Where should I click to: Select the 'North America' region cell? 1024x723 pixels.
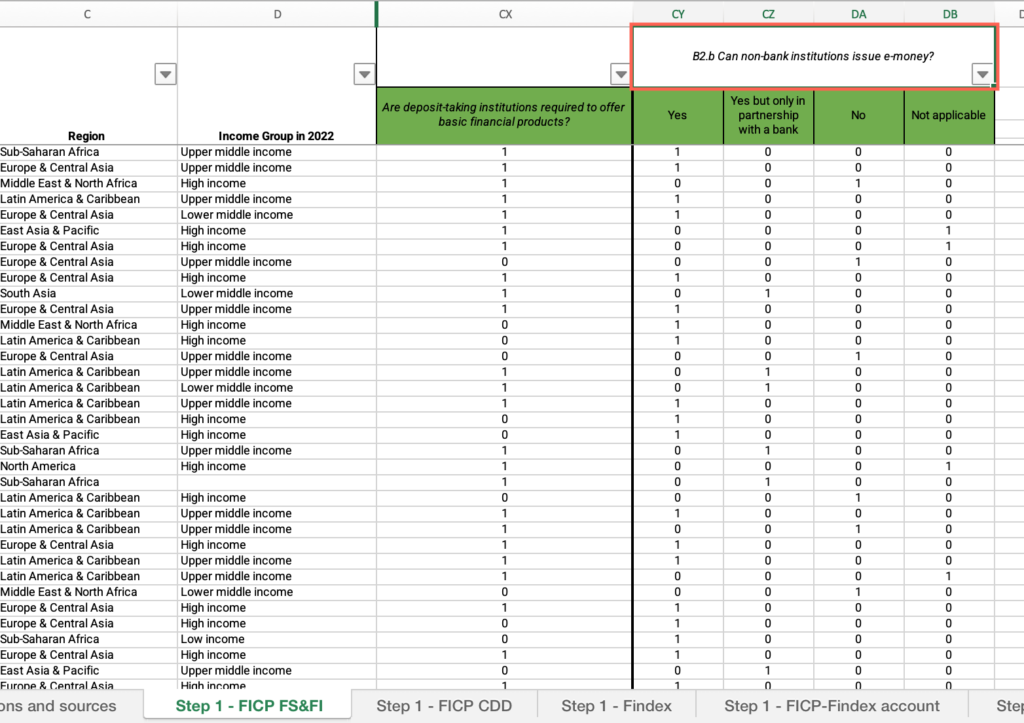click(x=88, y=466)
